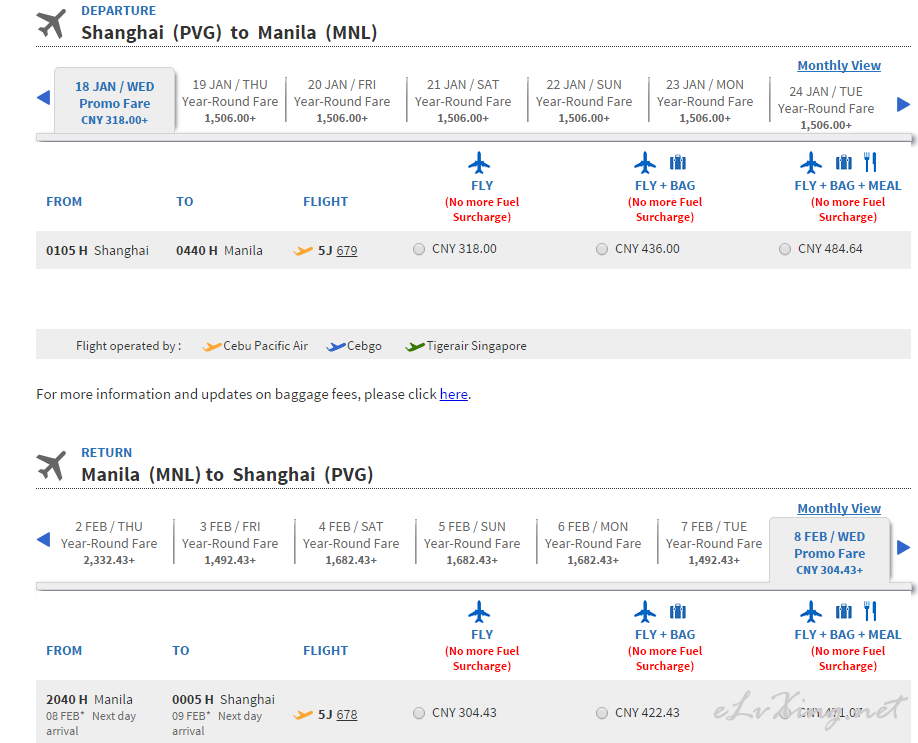Pick the CNY 422.43 Fly + Bag return fare
Image resolution: width=918 pixels, height=743 pixels.
[x=602, y=713]
